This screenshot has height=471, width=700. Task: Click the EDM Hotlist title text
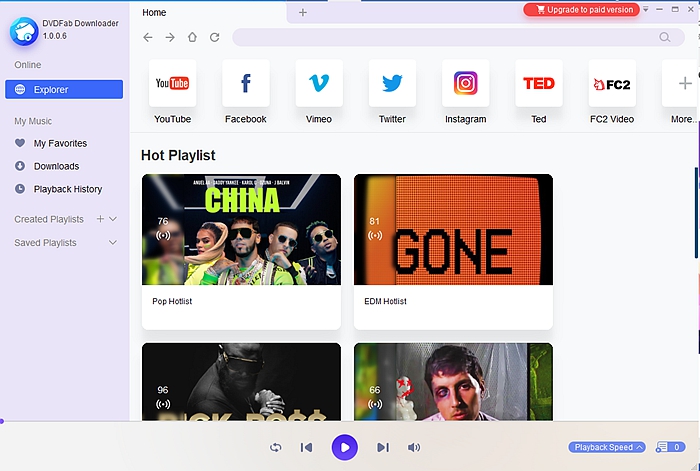pos(385,301)
